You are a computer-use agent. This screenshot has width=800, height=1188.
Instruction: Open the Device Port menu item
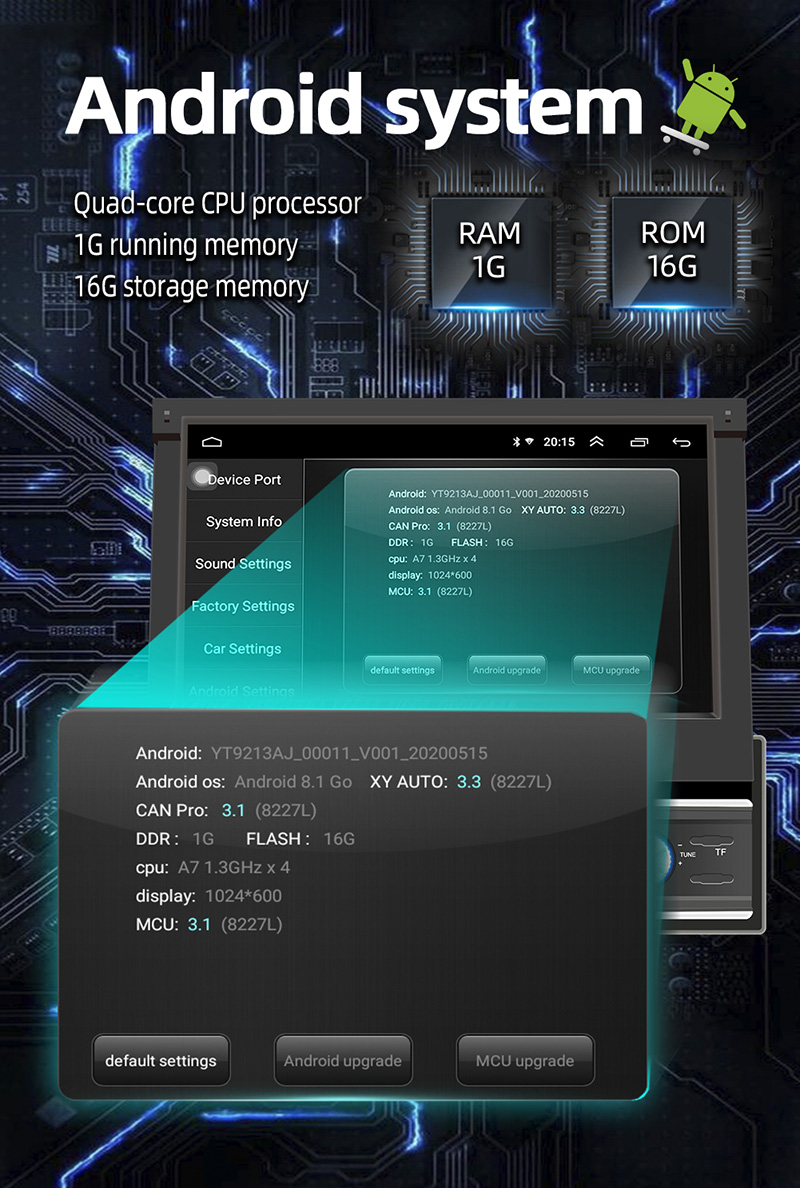[x=245, y=480]
